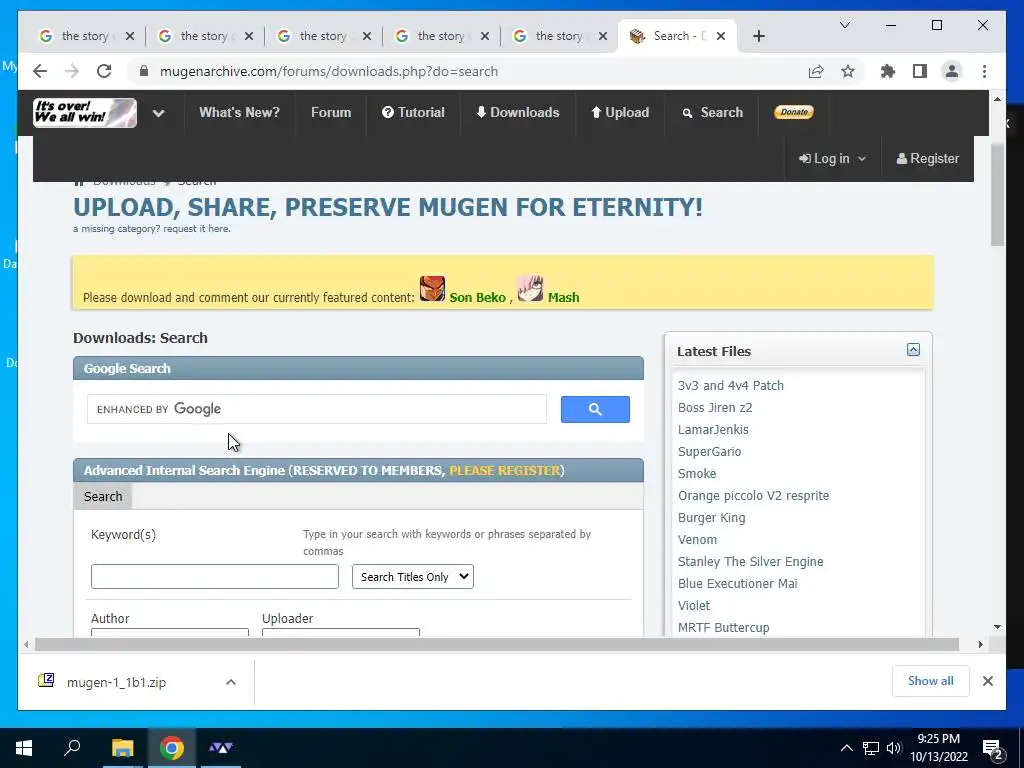Open File Explorer from taskbar
Viewport: 1024px width, 768px height.
122,748
